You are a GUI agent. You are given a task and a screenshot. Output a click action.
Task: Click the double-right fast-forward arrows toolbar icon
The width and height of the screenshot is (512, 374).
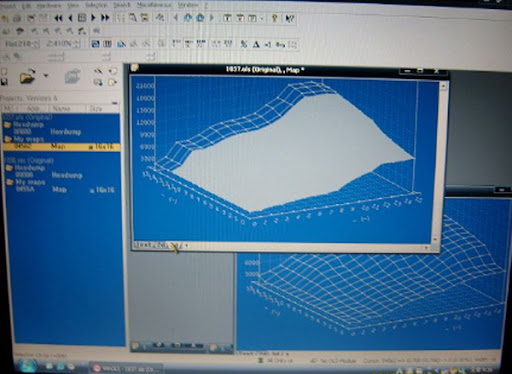pos(105,18)
